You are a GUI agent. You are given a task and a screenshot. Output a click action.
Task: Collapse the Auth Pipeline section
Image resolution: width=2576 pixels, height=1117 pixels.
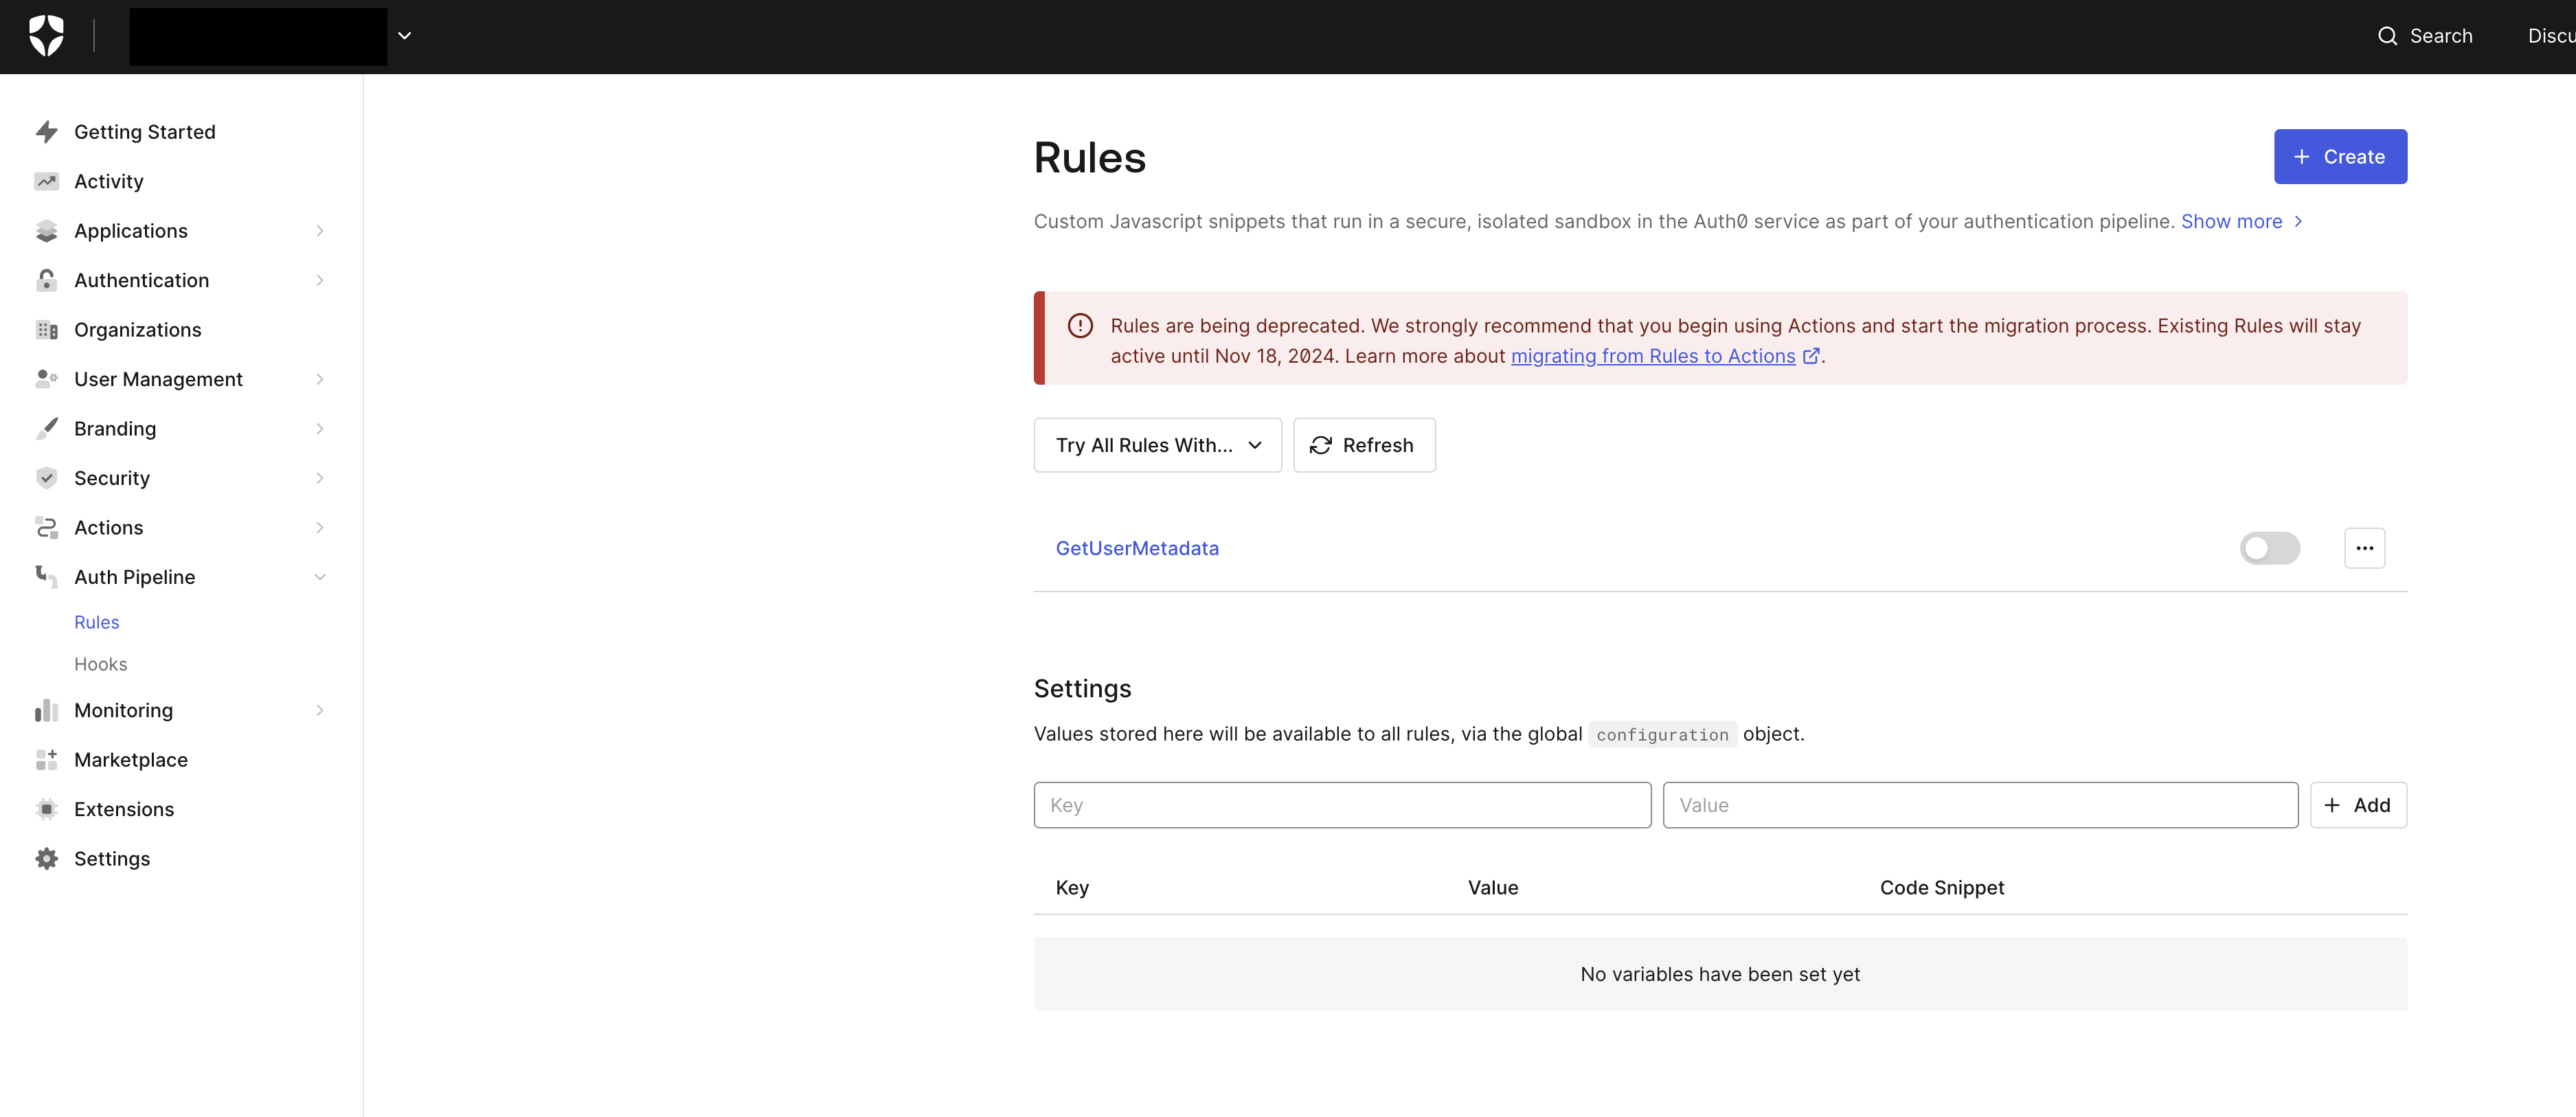click(x=319, y=577)
